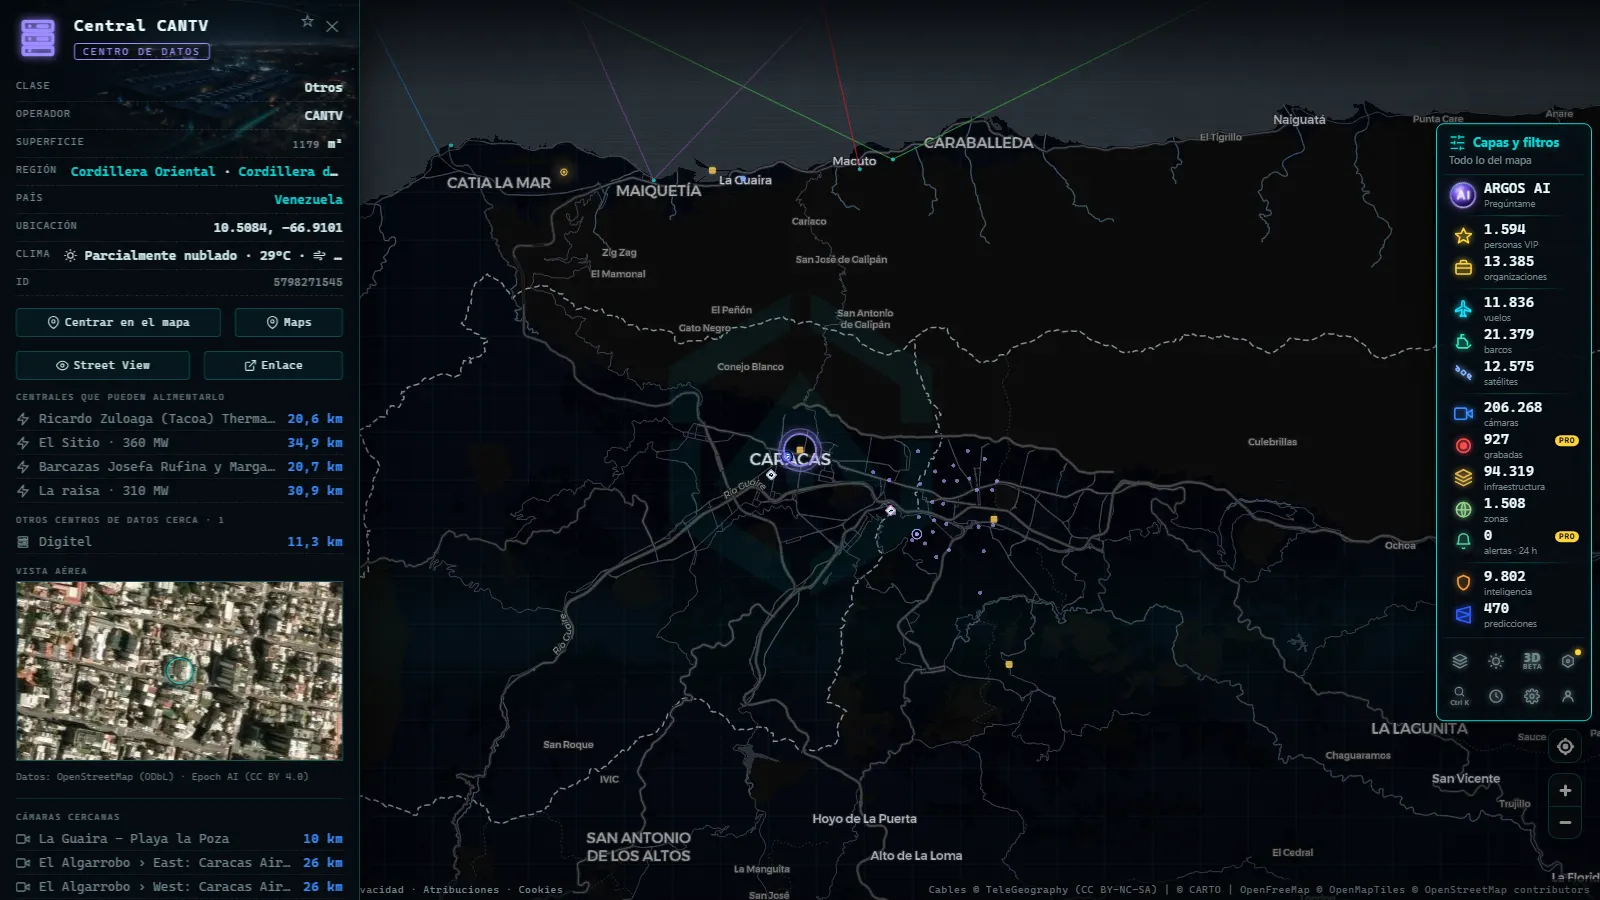Open camera El Algarrobo East Caracas
The width and height of the screenshot is (1600, 900).
(x=179, y=863)
